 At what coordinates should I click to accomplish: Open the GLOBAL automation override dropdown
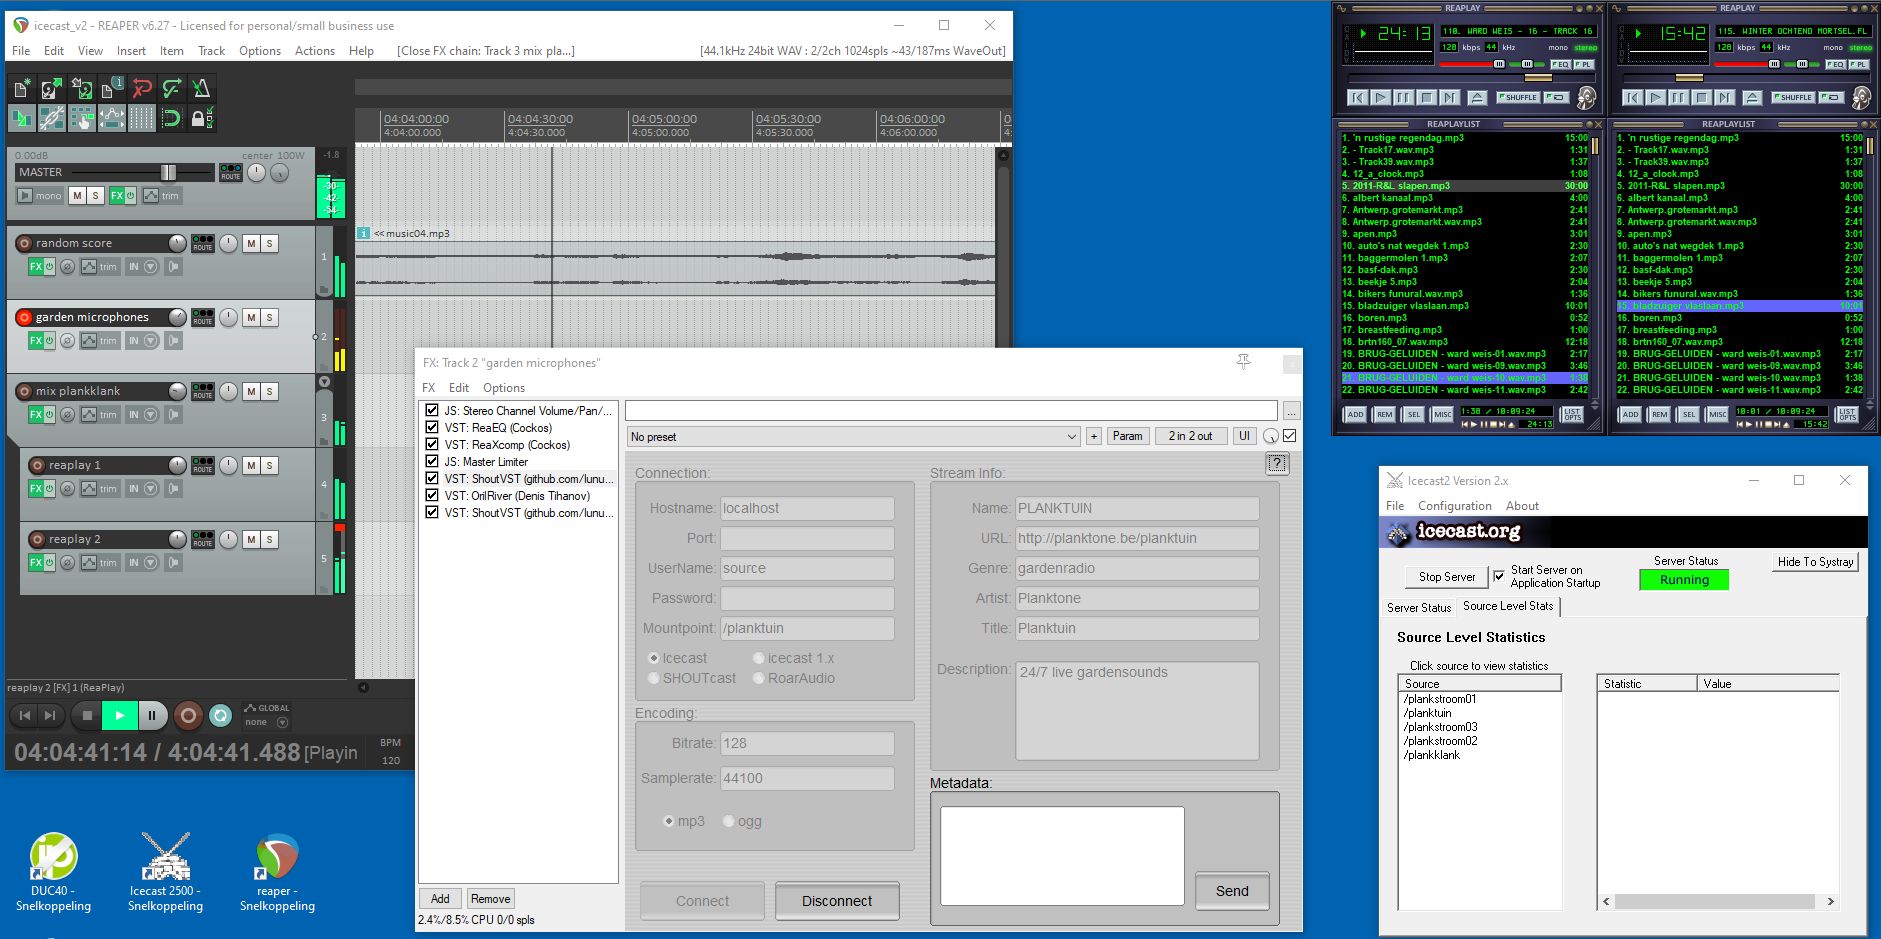point(282,722)
